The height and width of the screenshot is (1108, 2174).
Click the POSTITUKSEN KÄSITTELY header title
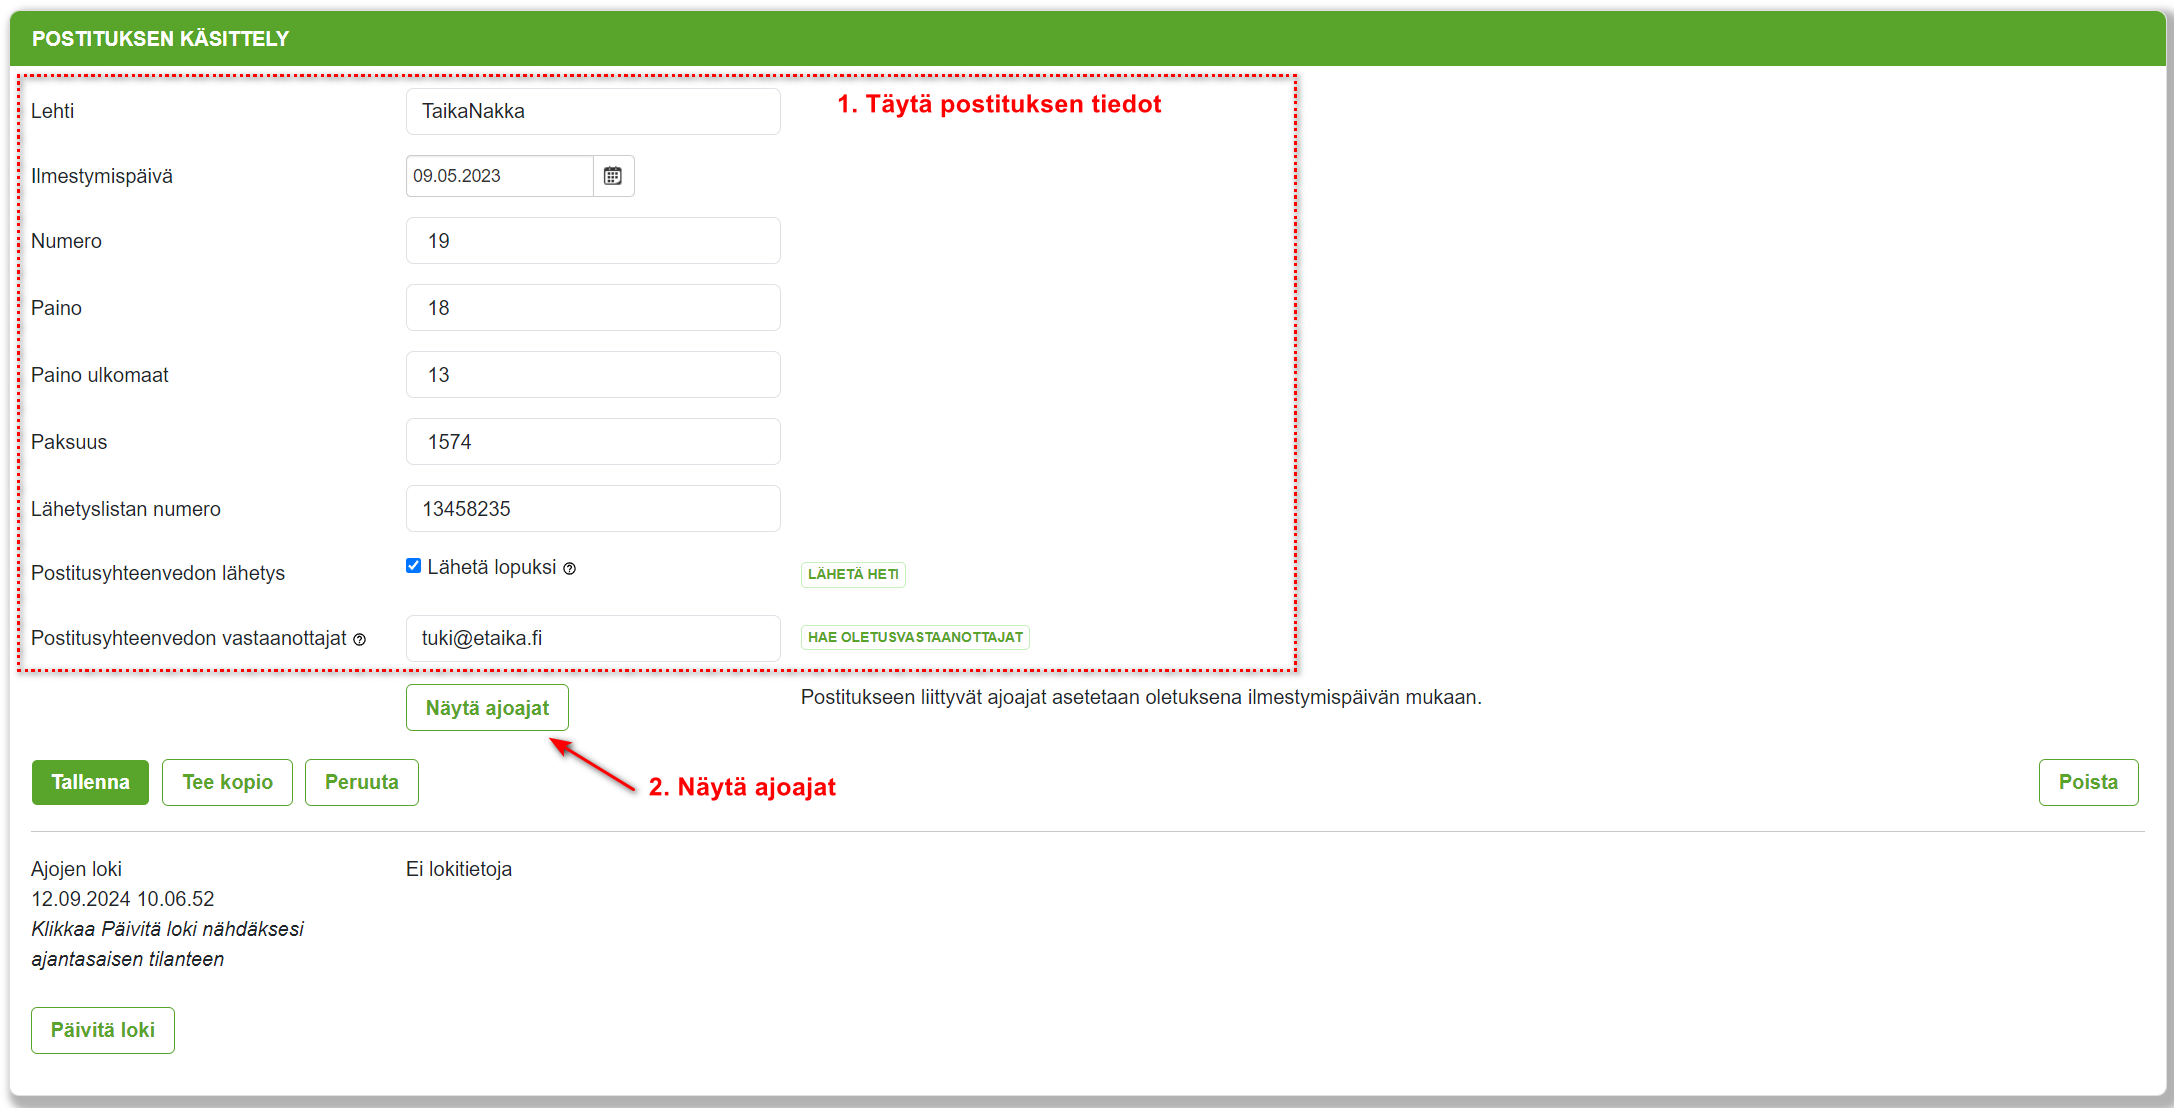point(160,39)
